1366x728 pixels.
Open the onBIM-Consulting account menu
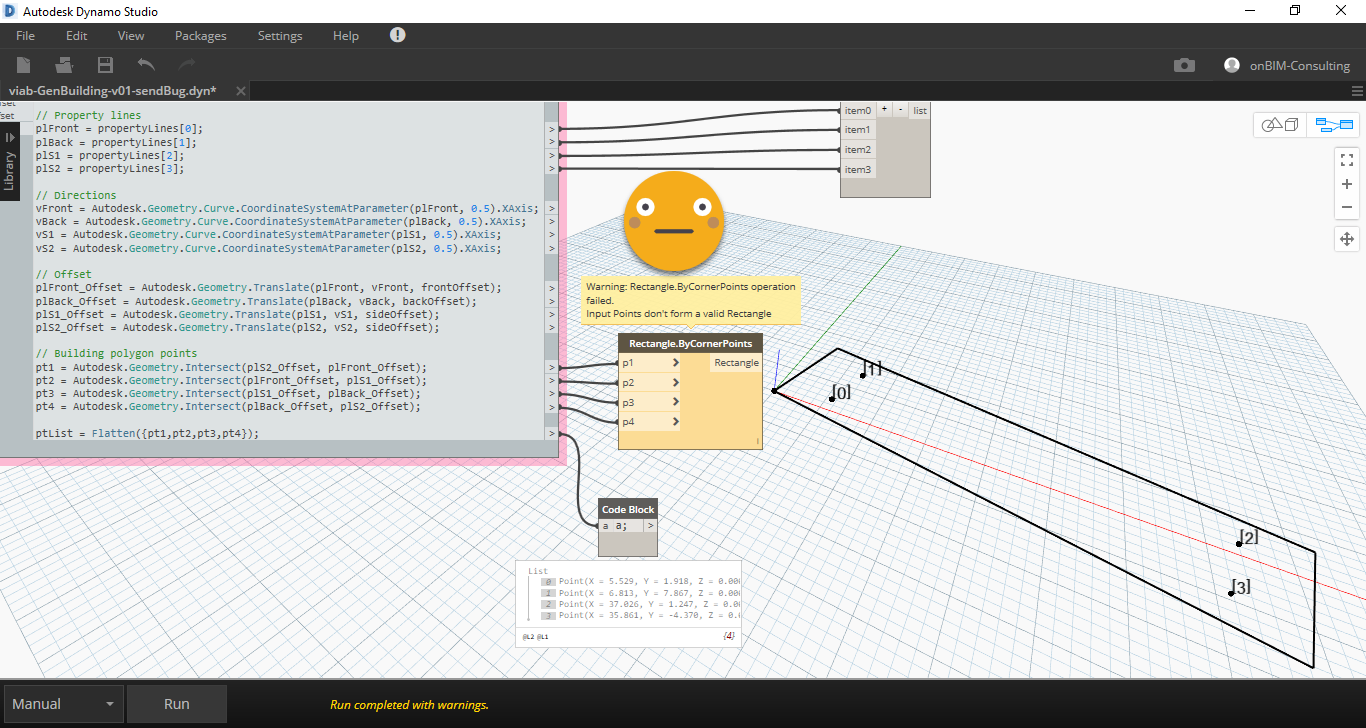click(1288, 65)
